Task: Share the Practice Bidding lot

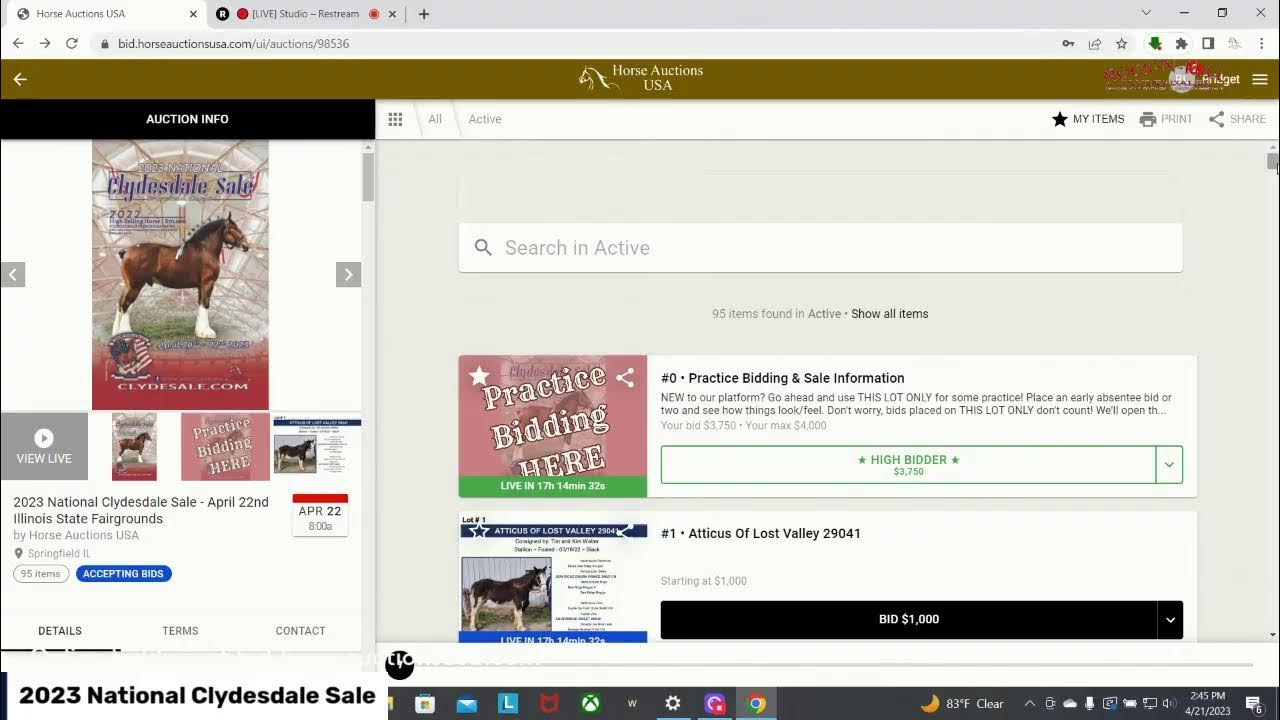Action: tap(625, 377)
